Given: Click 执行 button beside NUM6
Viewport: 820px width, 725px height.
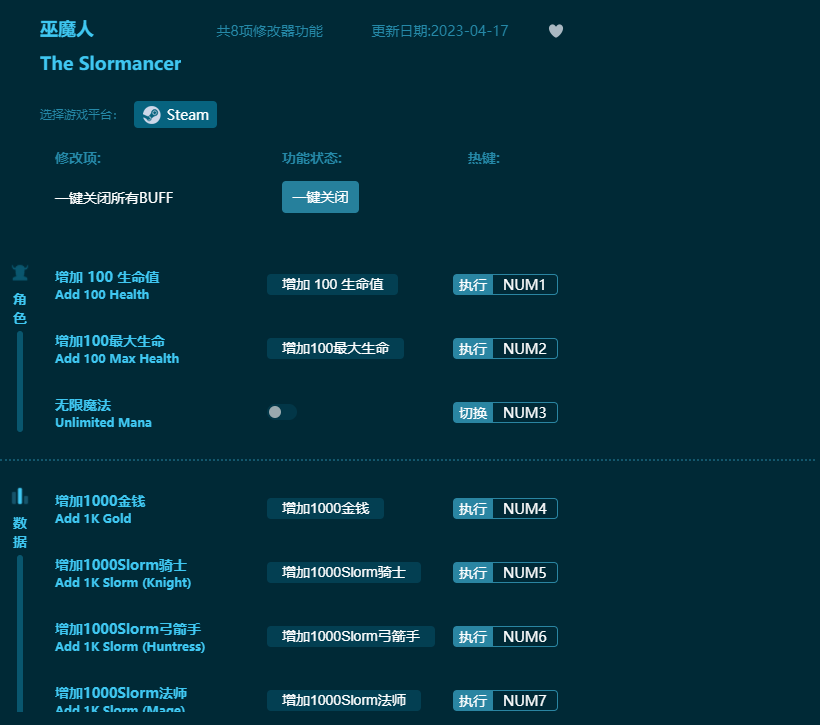Looking at the screenshot, I should click(x=473, y=637).
